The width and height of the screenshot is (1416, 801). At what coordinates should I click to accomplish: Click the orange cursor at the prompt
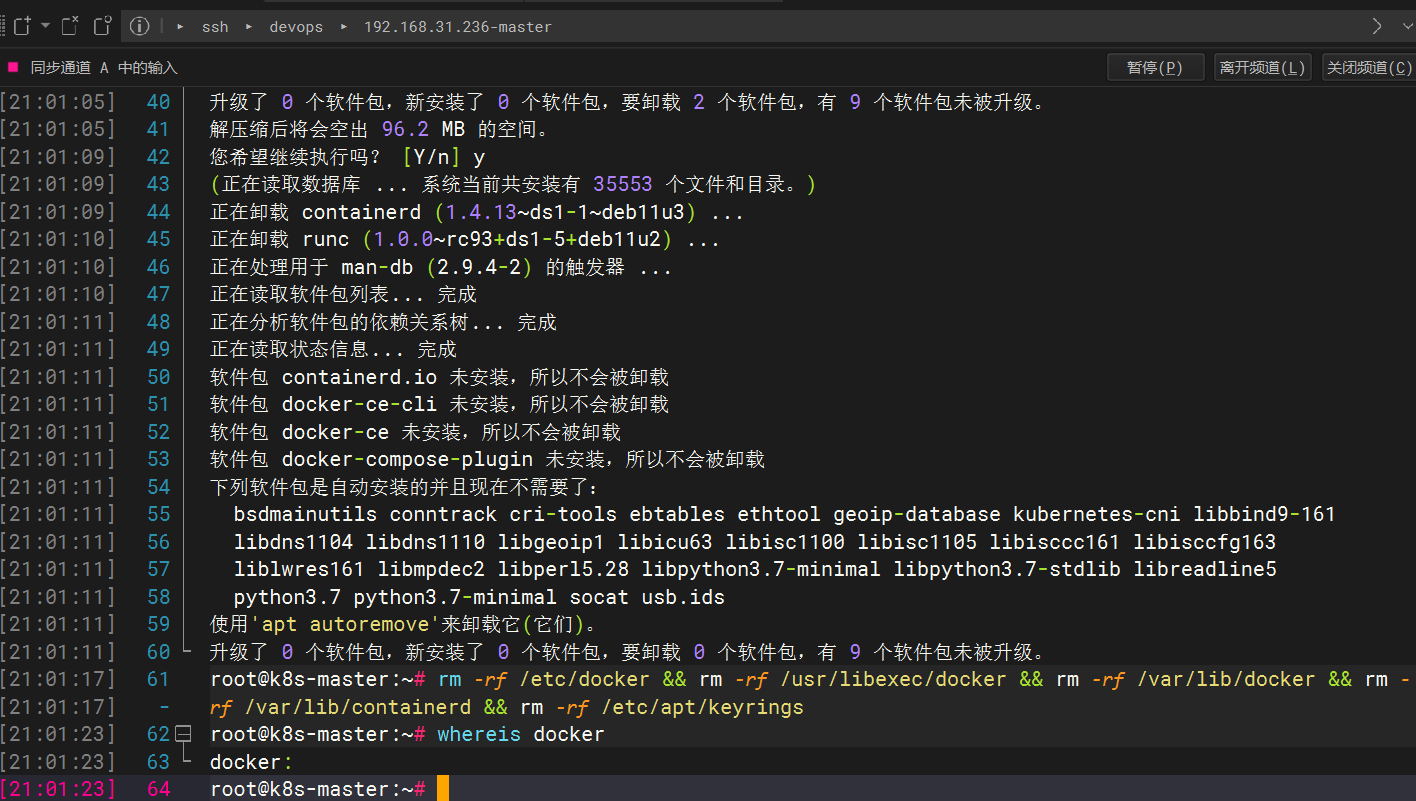[443, 788]
